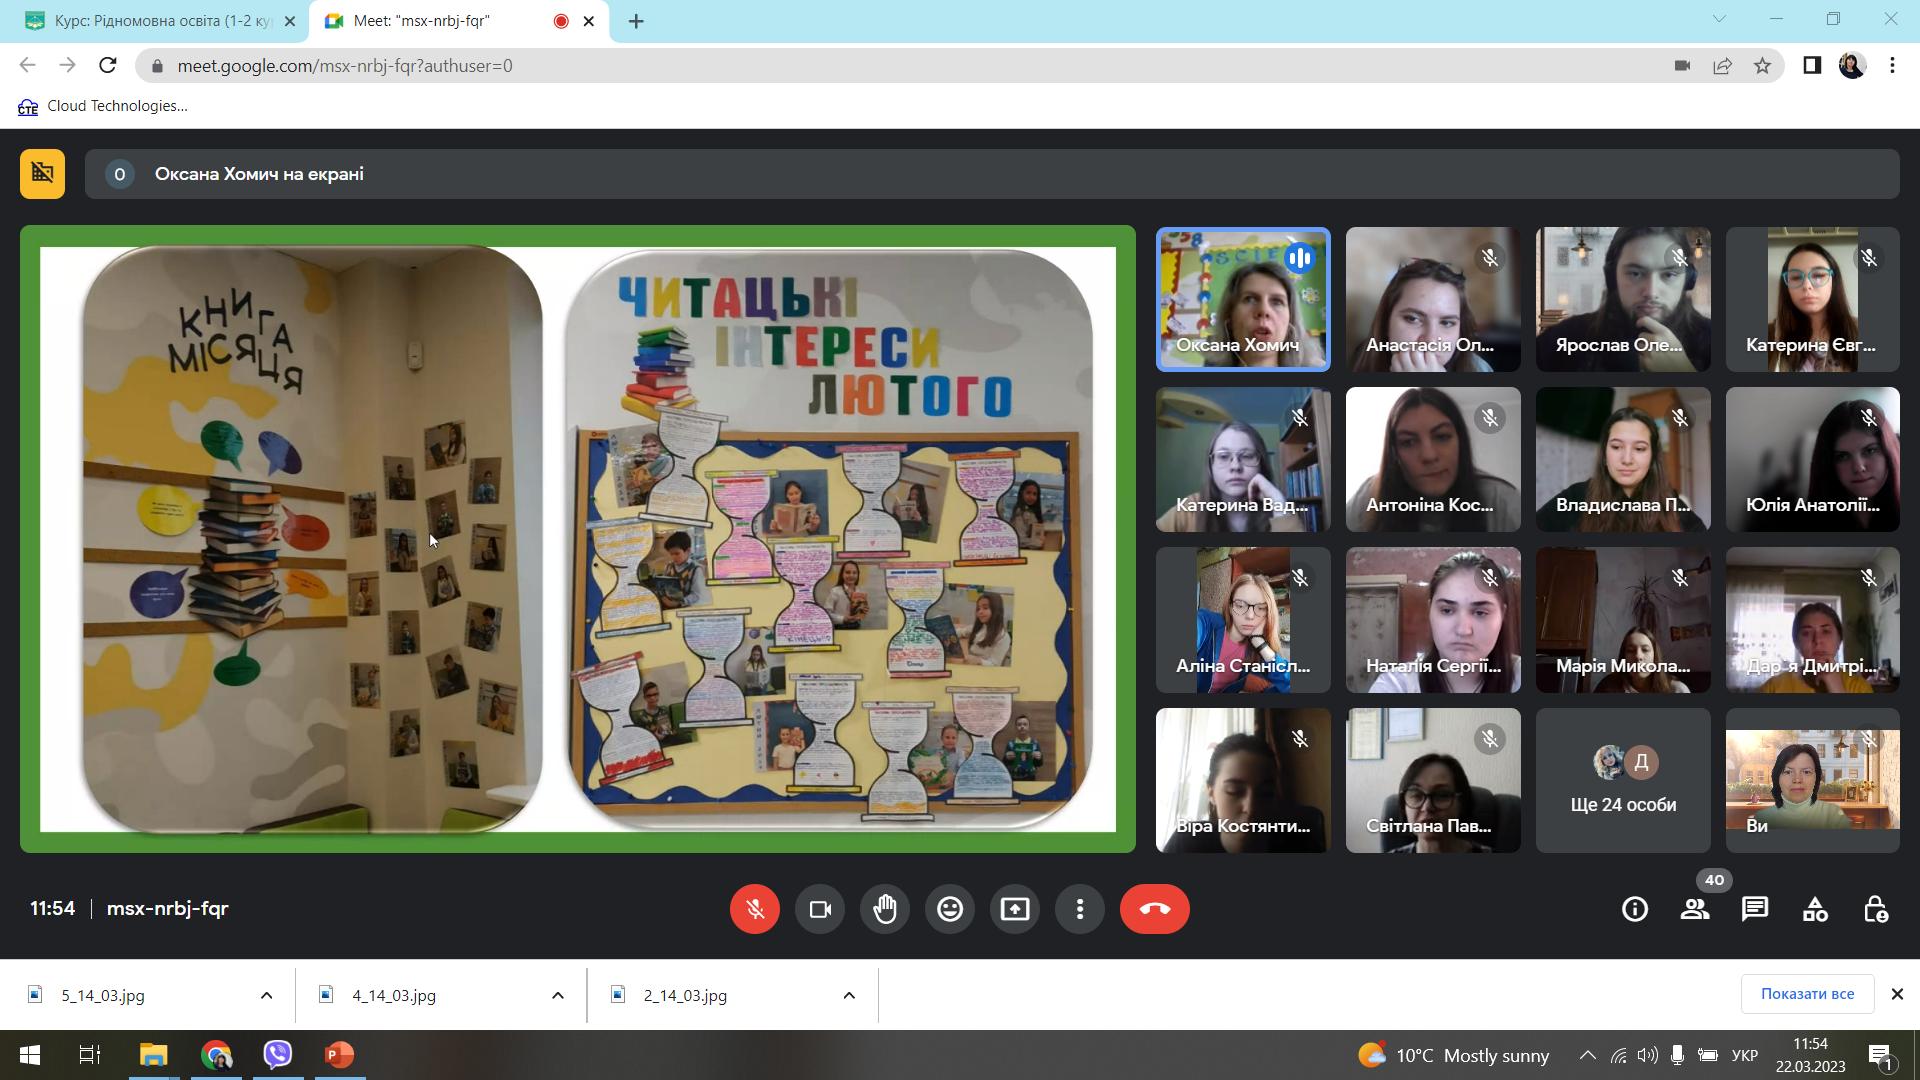Screen dimensions: 1920x1080
Task: Open Viber from the taskbar
Action: pyautogui.click(x=278, y=1055)
